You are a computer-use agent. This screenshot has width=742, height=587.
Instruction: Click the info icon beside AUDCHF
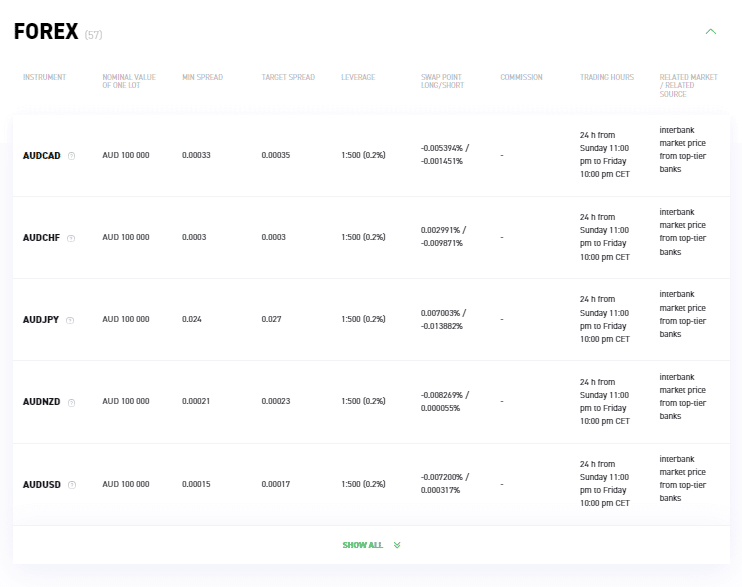[71, 238]
